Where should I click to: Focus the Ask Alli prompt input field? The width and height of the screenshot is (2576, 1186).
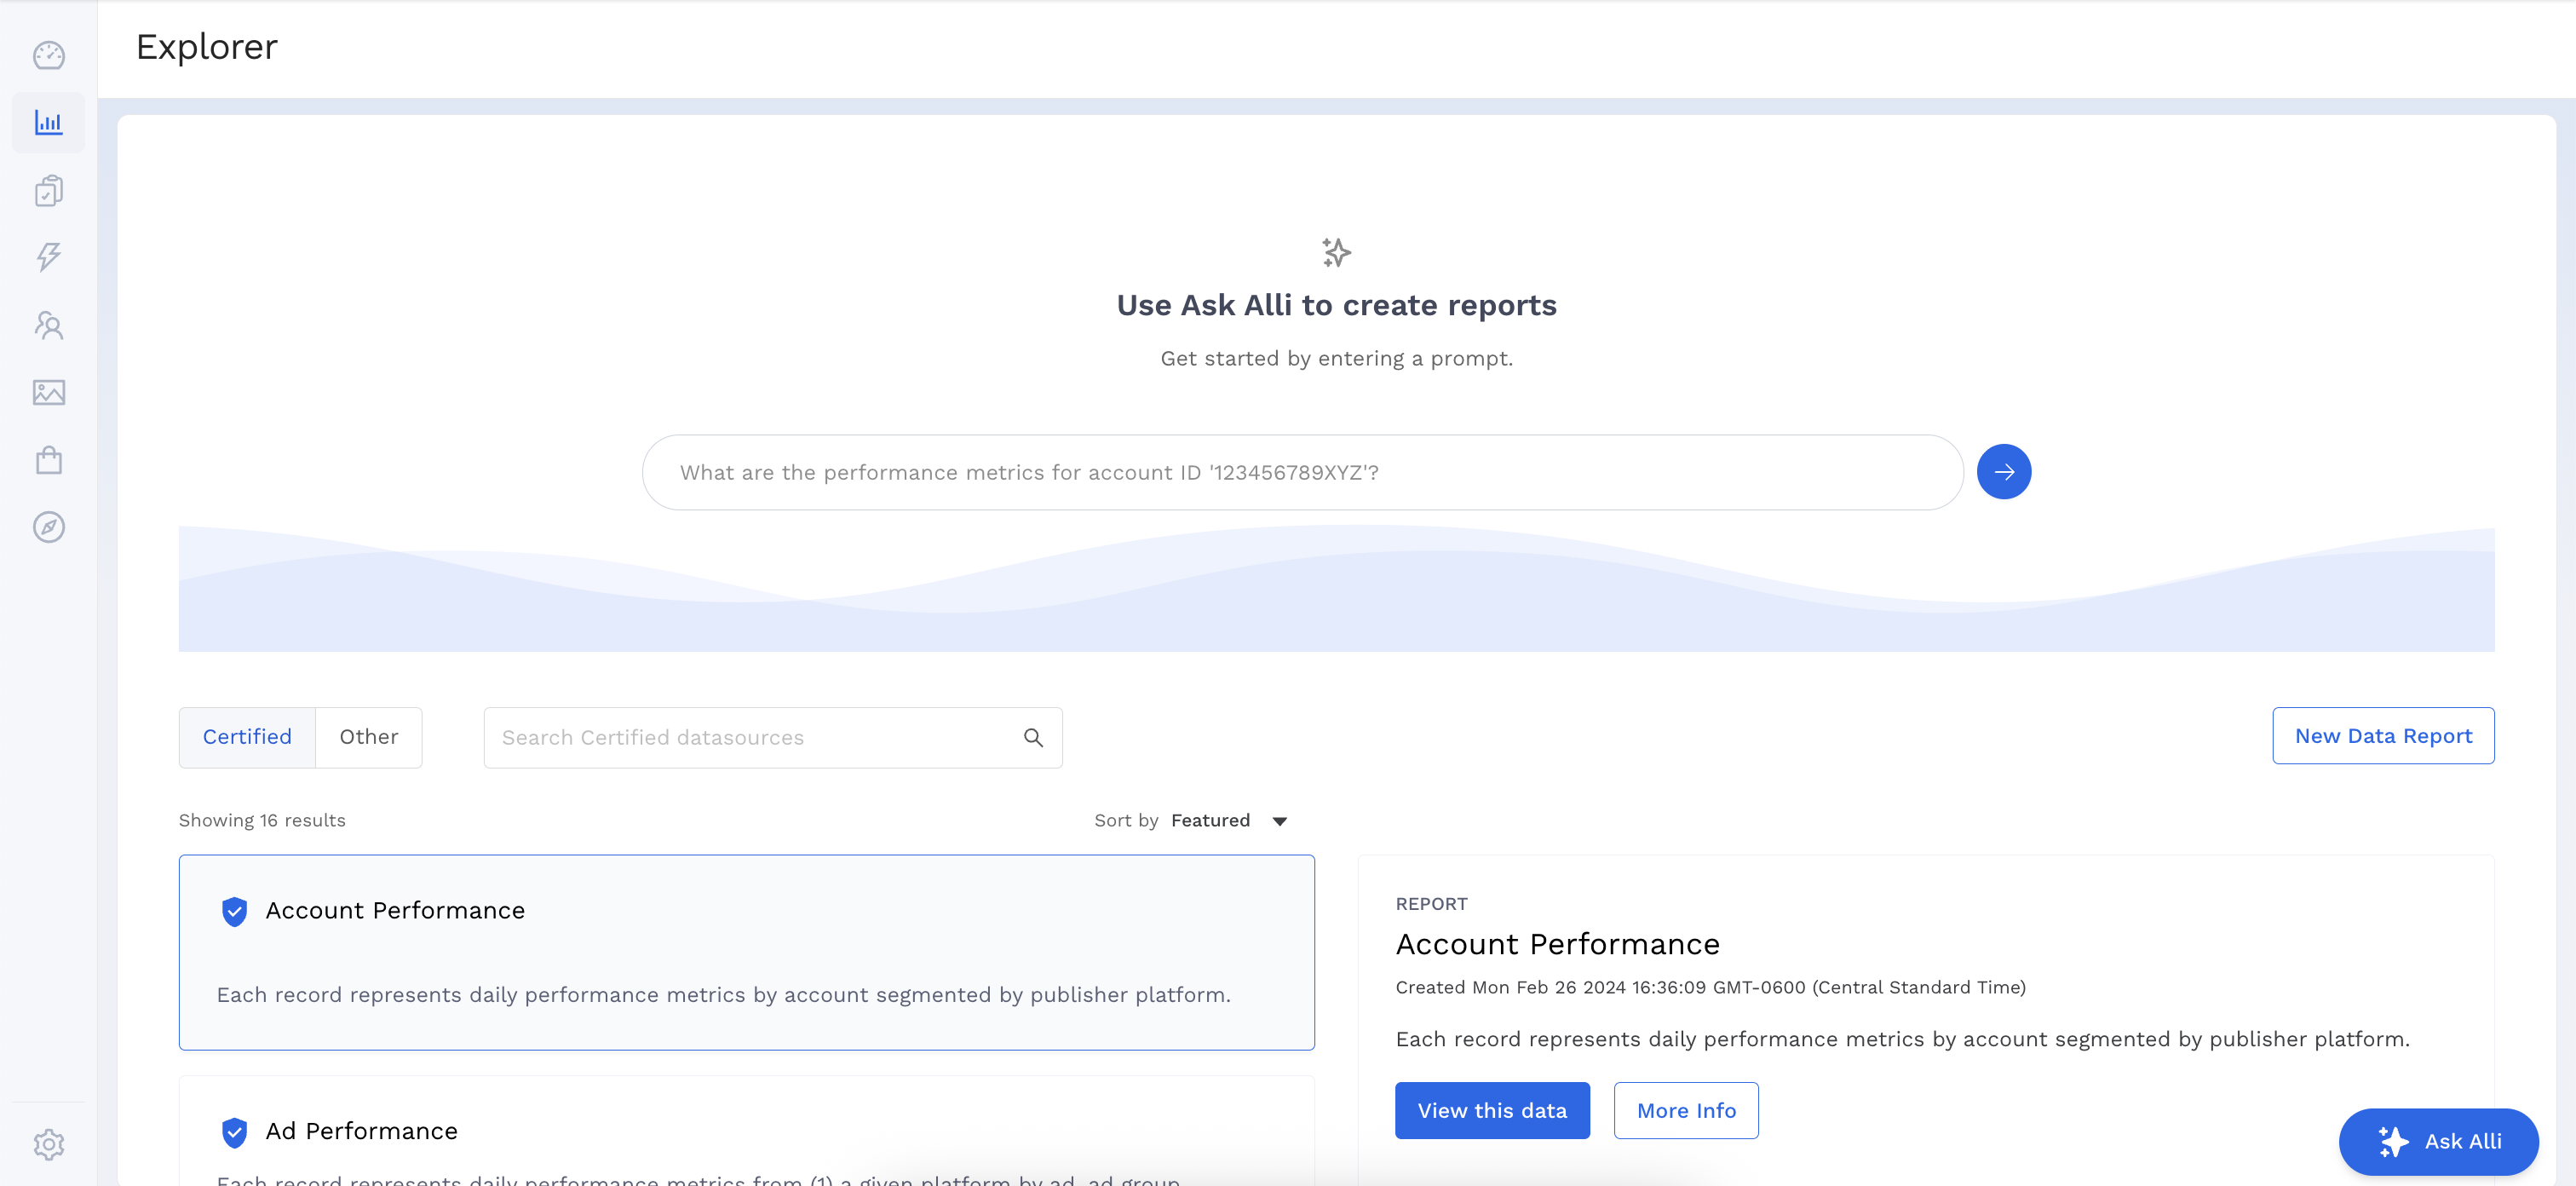tap(1300, 472)
